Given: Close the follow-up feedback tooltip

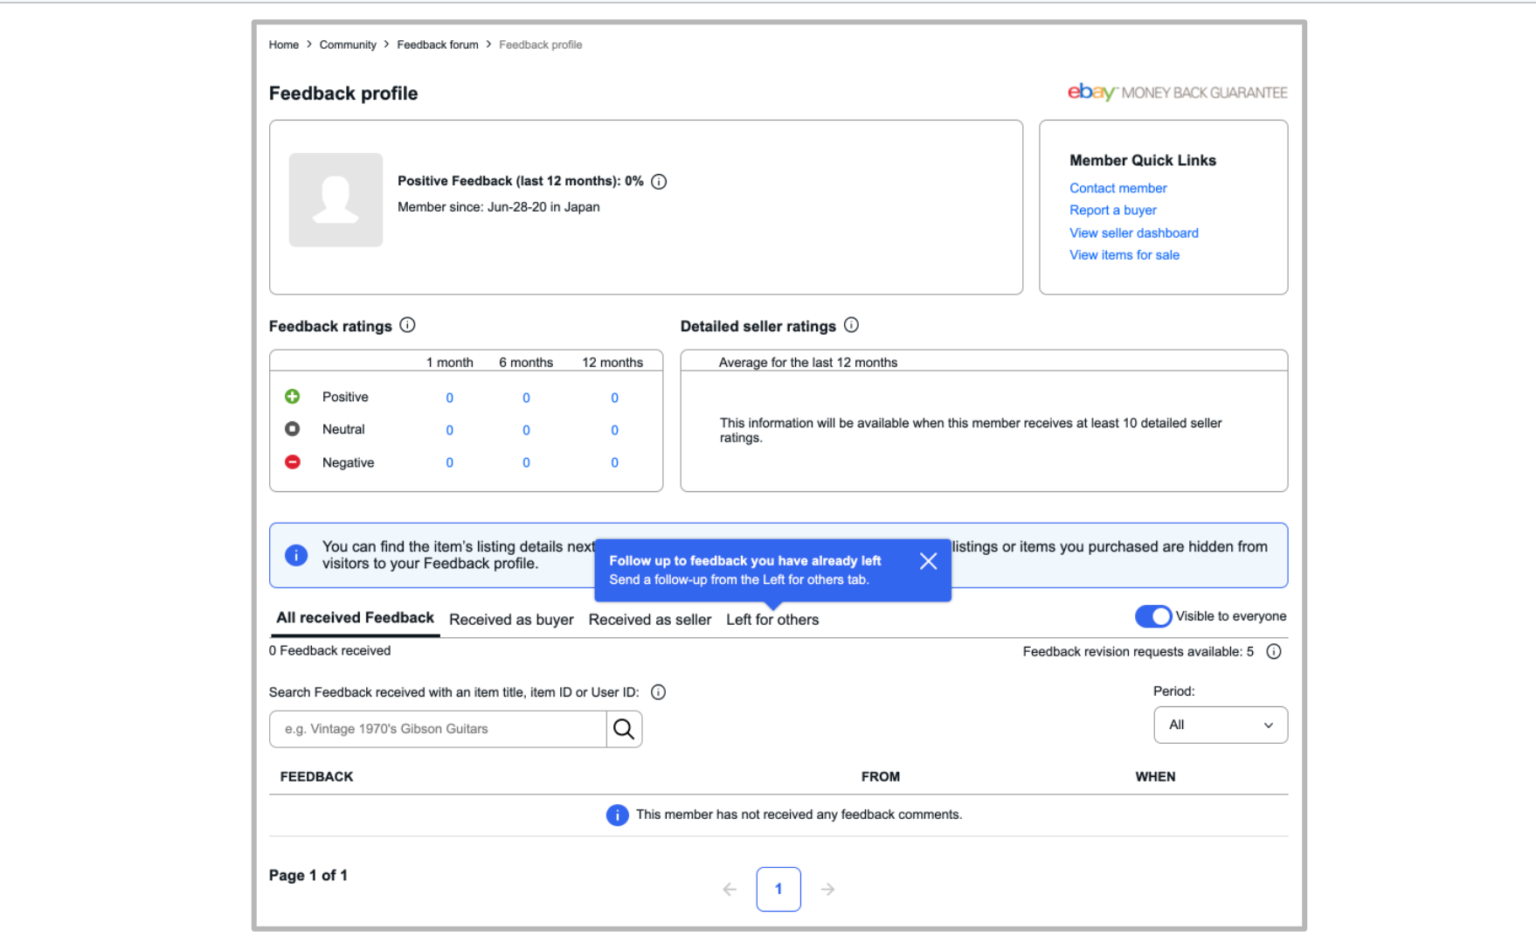Looking at the screenshot, I should pos(928,561).
